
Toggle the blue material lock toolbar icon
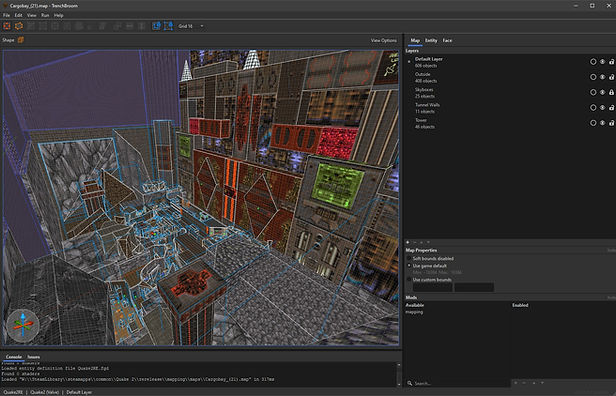156,26
